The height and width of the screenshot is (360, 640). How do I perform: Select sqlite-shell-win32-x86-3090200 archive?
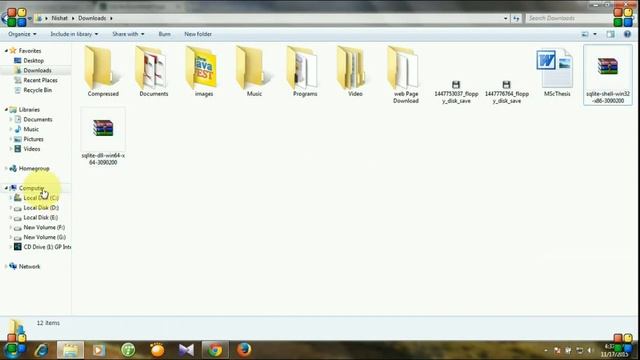[x=608, y=75]
